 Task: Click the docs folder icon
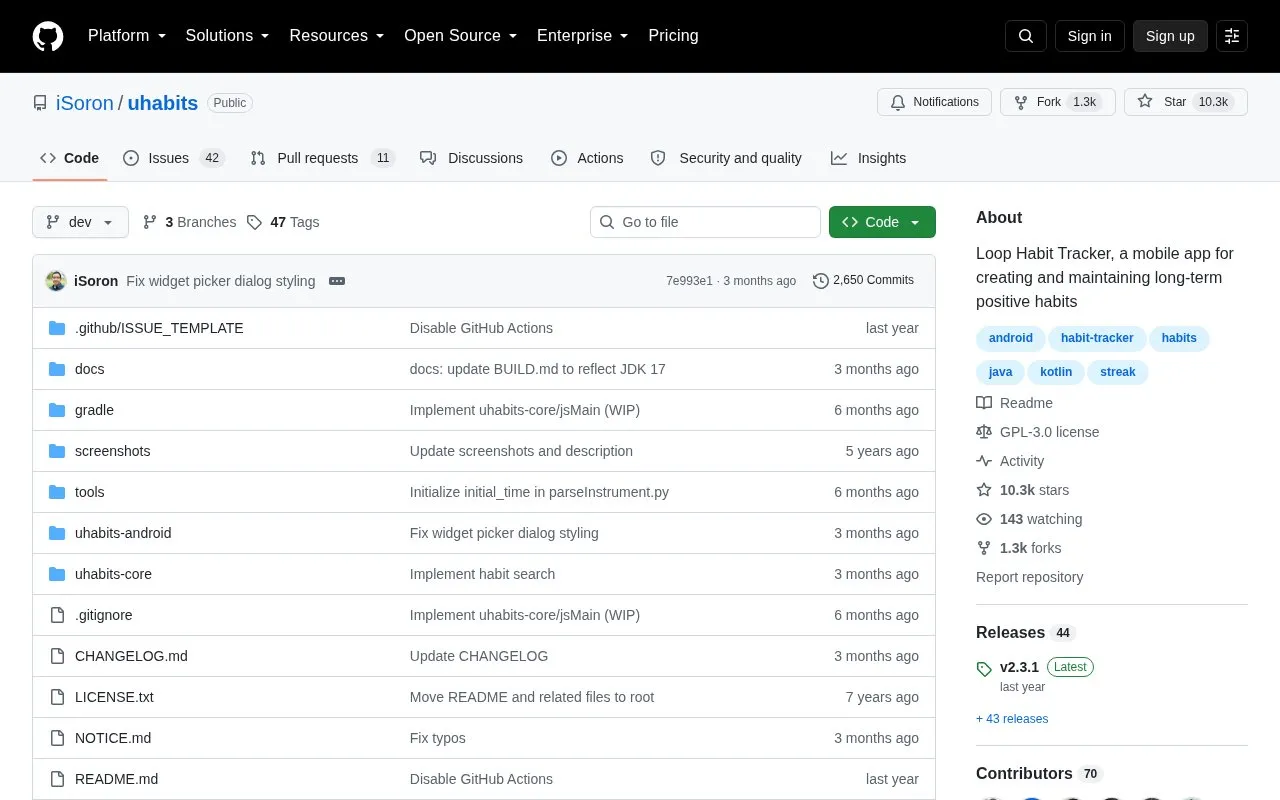pyautogui.click(x=57, y=369)
